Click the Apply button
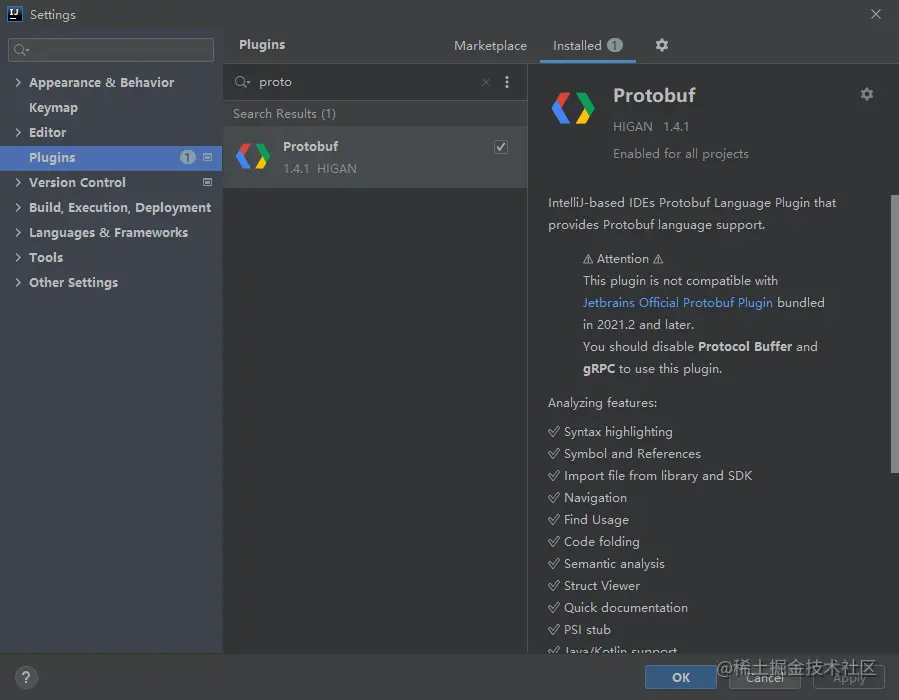The height and width of the screenshot is (700, 899). click(849, 678)
